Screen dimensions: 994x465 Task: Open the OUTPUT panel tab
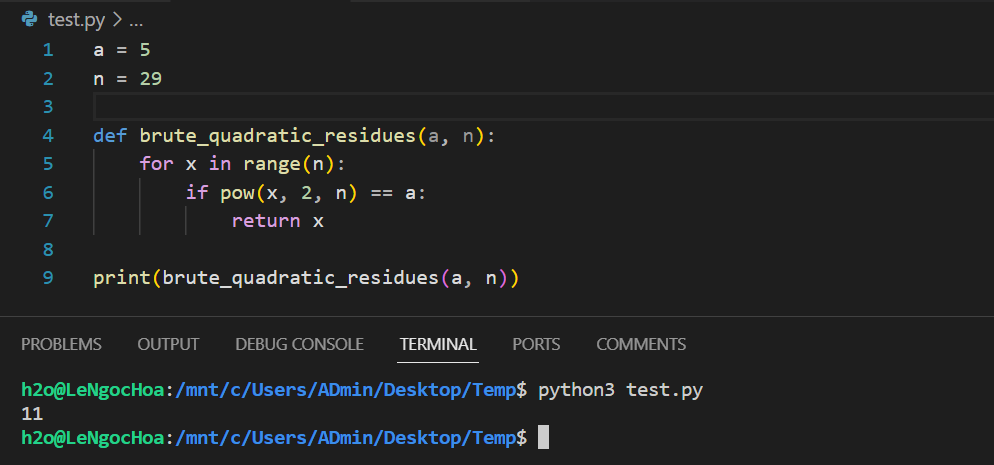tap(168, 344)
